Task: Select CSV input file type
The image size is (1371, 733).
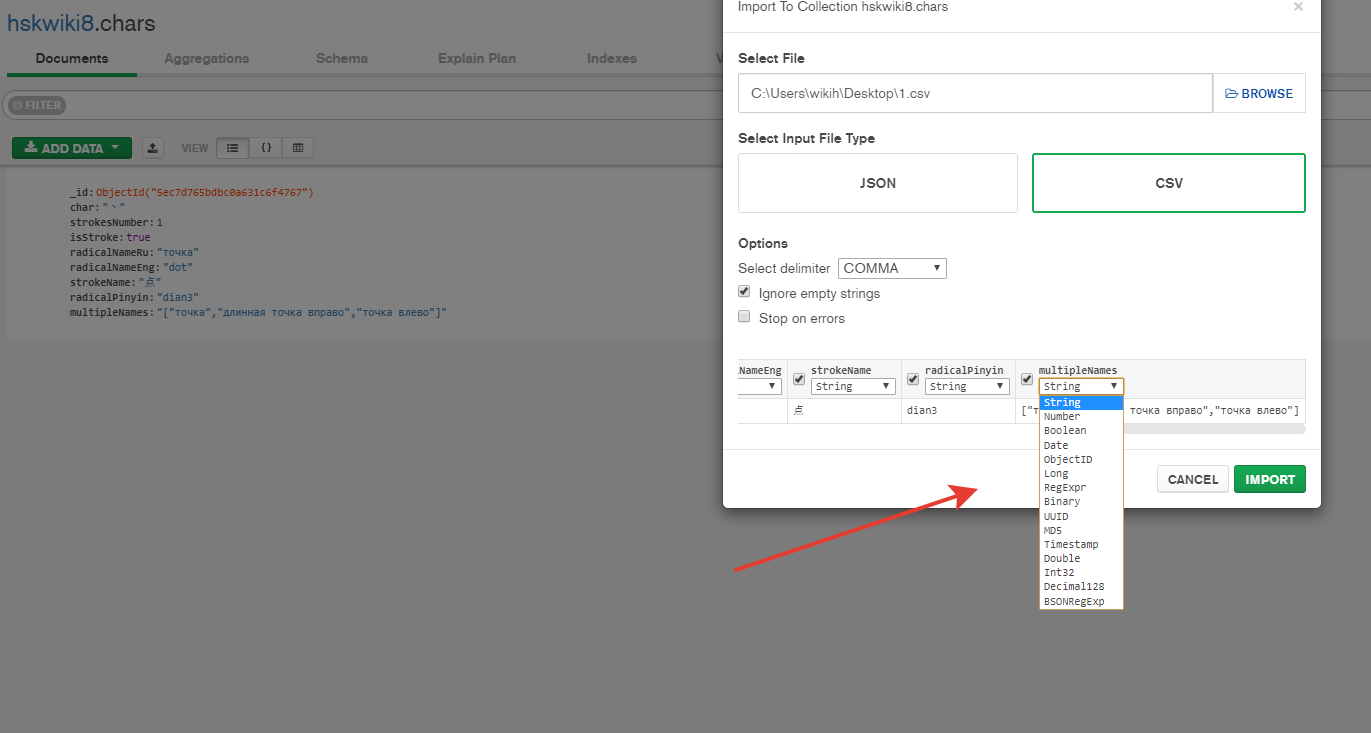Action: [x=1169, y=183]
